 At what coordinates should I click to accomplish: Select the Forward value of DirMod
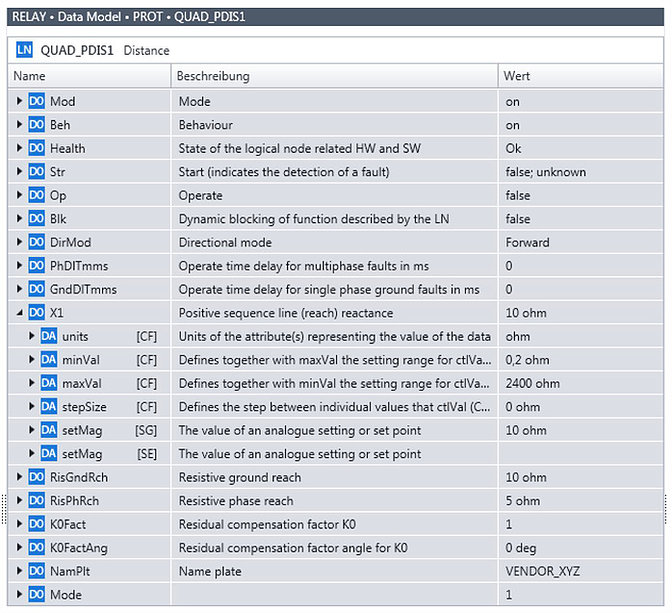point(527,242)
